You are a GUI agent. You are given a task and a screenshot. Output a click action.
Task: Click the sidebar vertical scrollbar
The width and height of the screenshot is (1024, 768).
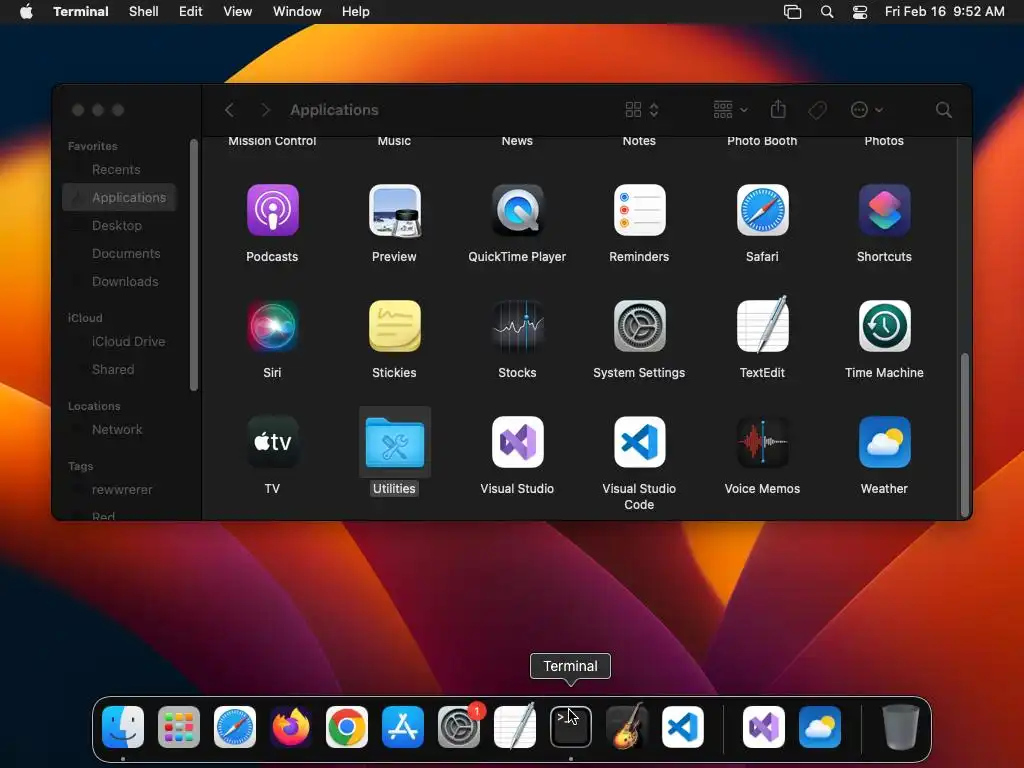point(194,265)
